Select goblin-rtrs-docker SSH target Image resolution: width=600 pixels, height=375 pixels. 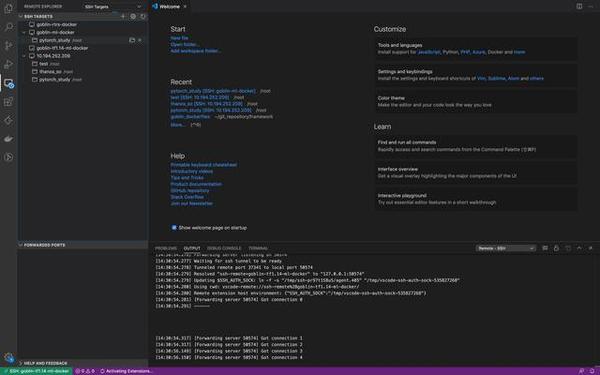[57, 24]
